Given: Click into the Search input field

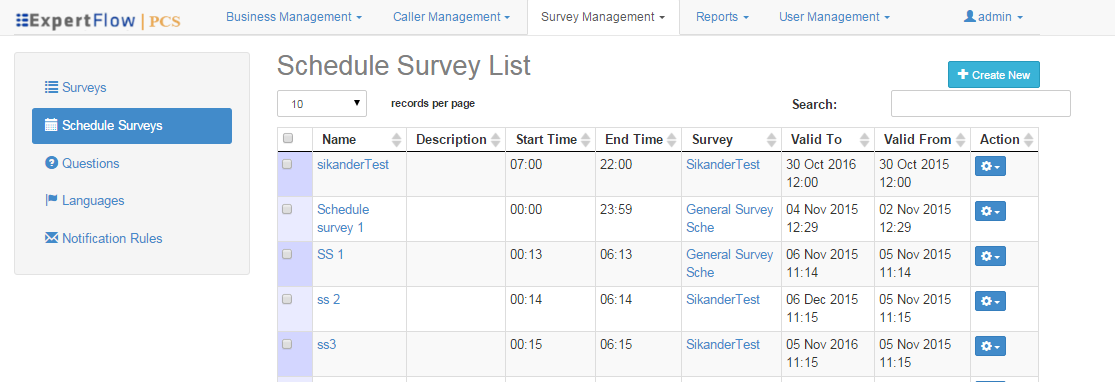Looking at the screenshot, I should pos(981,103).
